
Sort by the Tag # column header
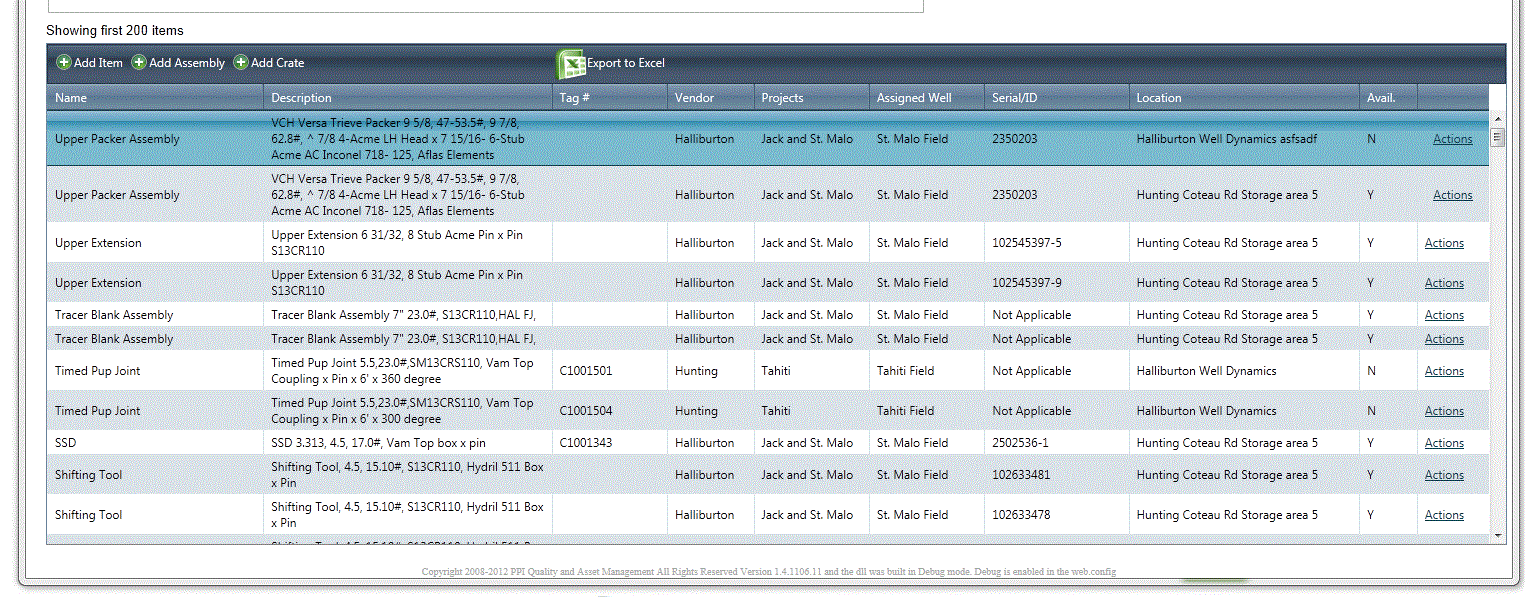pyautogui.click(x=609, y=97)
